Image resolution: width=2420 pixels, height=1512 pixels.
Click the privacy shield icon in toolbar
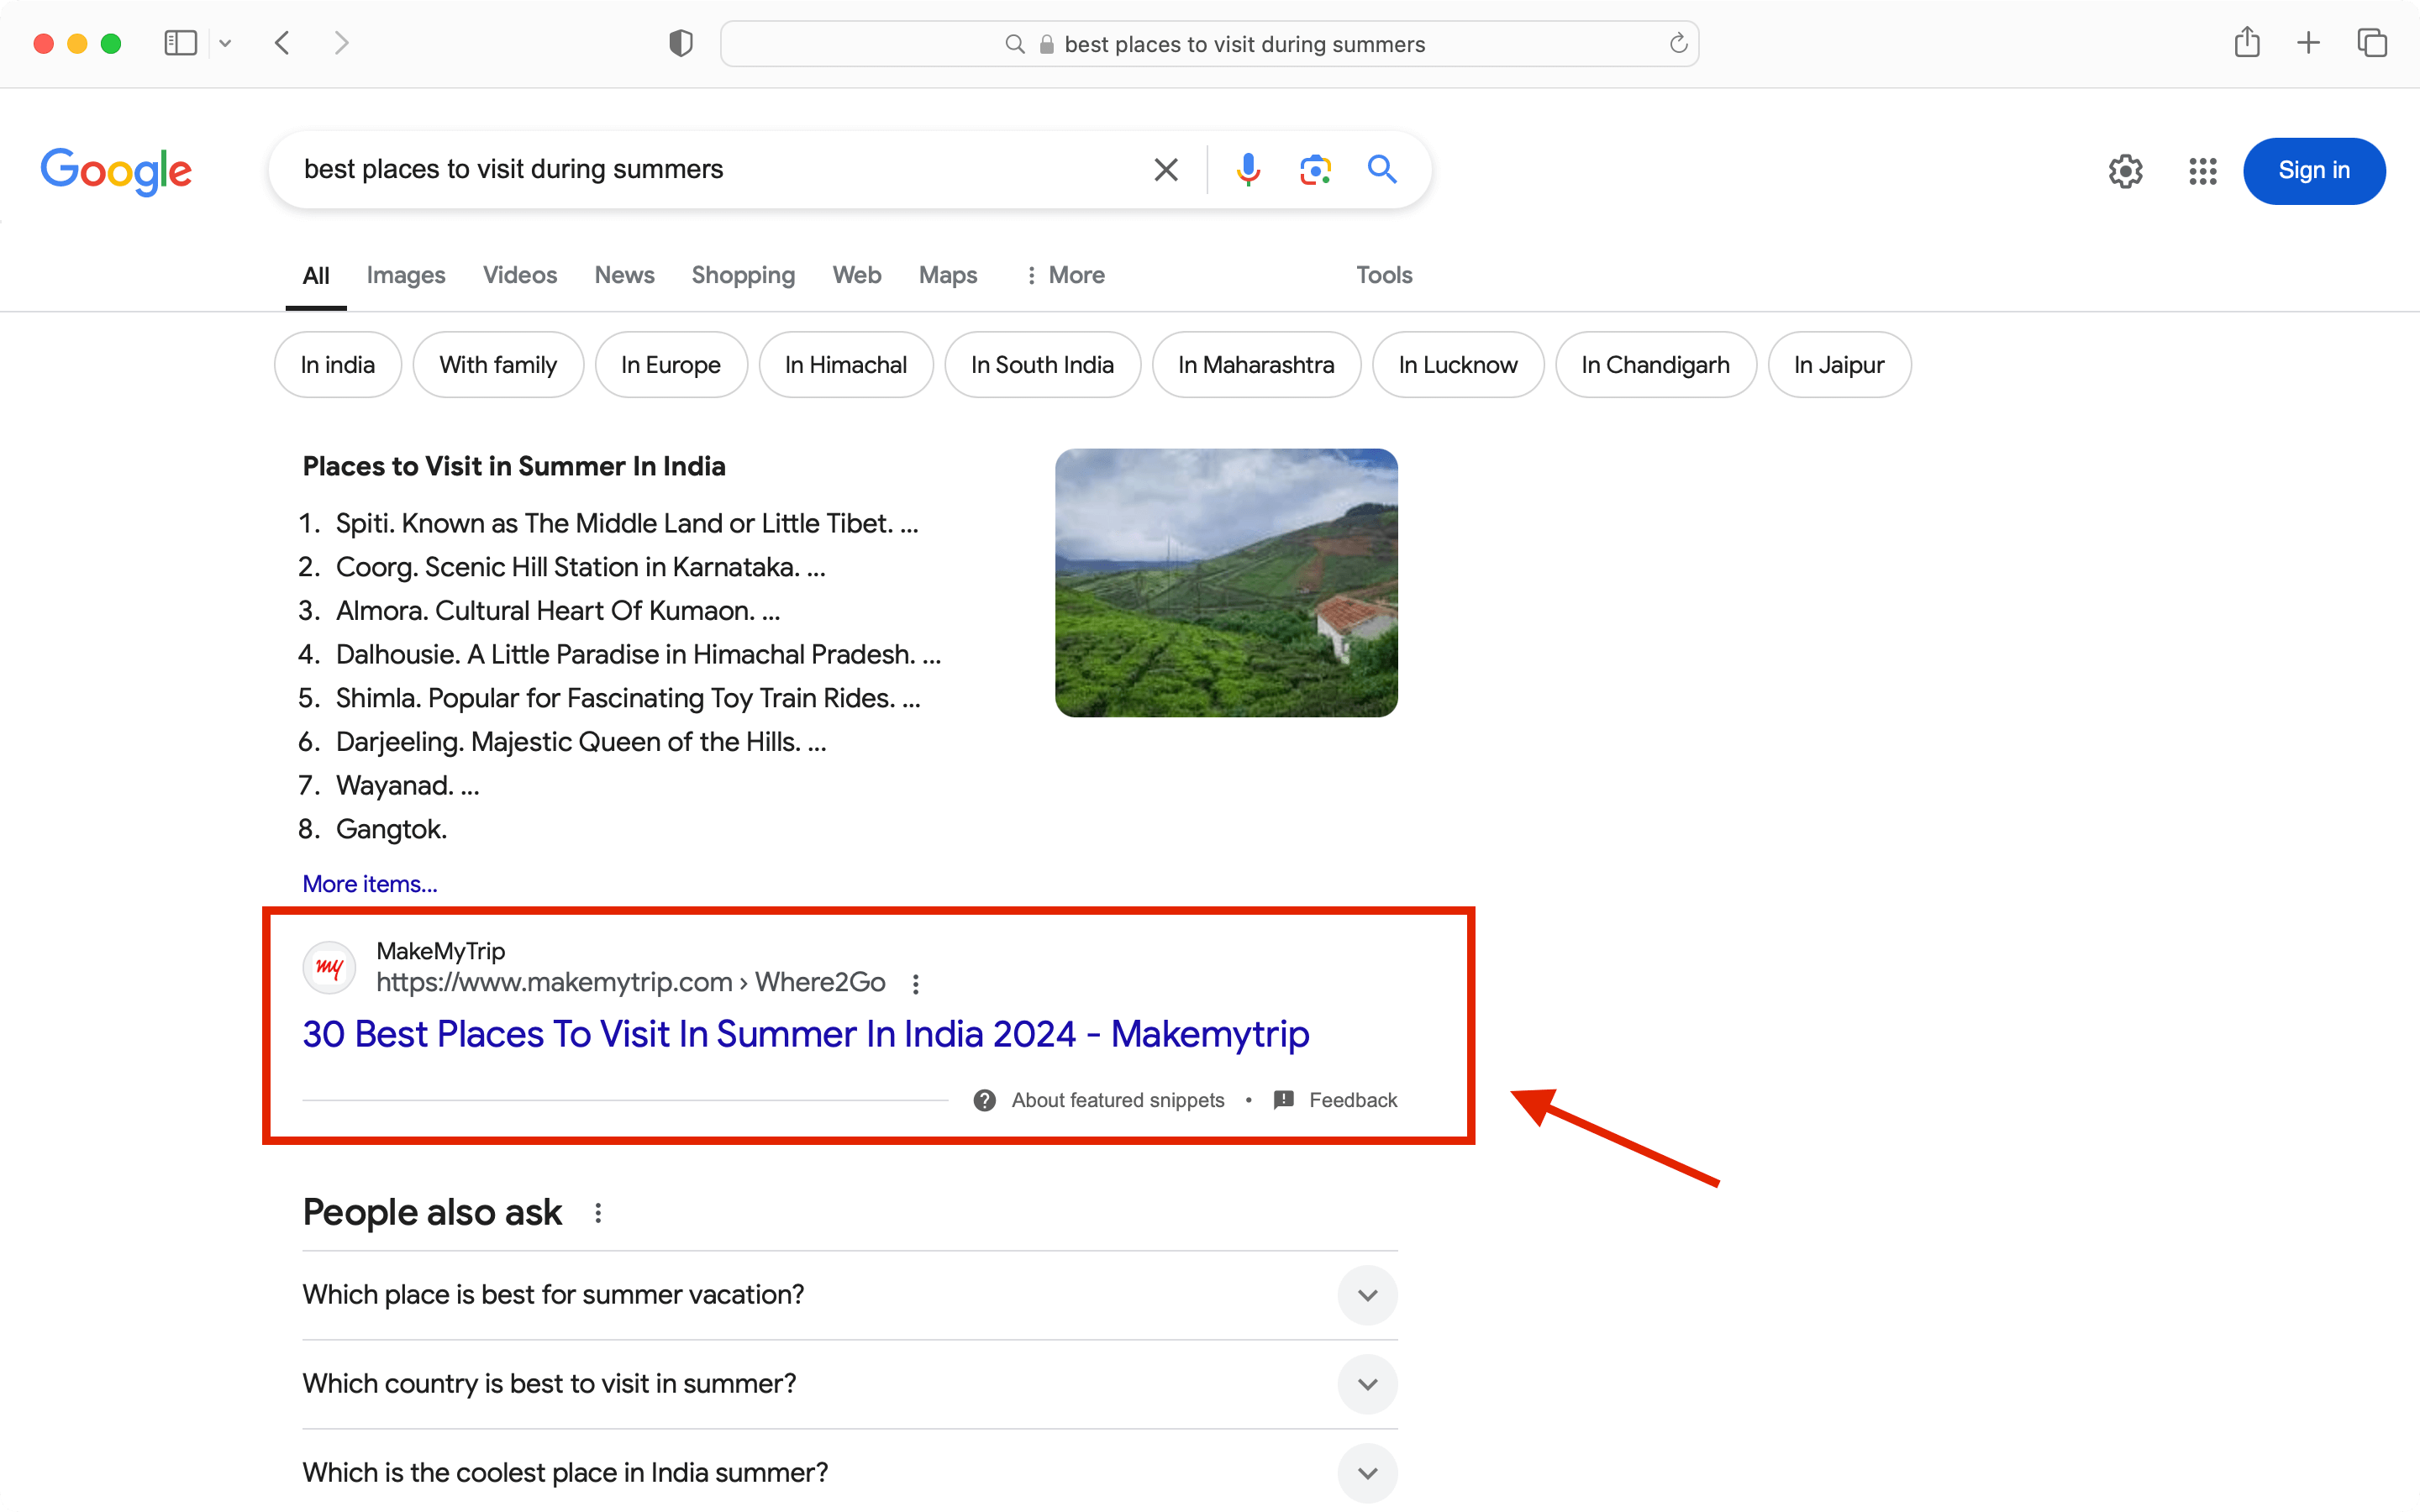click(680, 43)
